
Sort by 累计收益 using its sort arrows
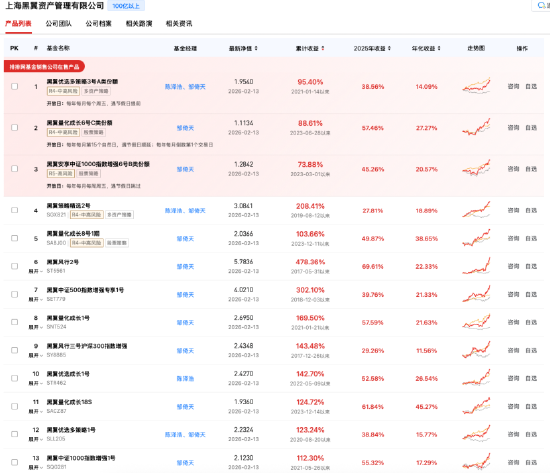323,48
